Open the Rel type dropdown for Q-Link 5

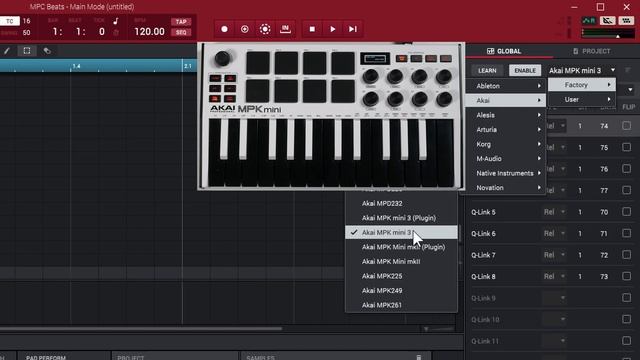coord(554,212)
